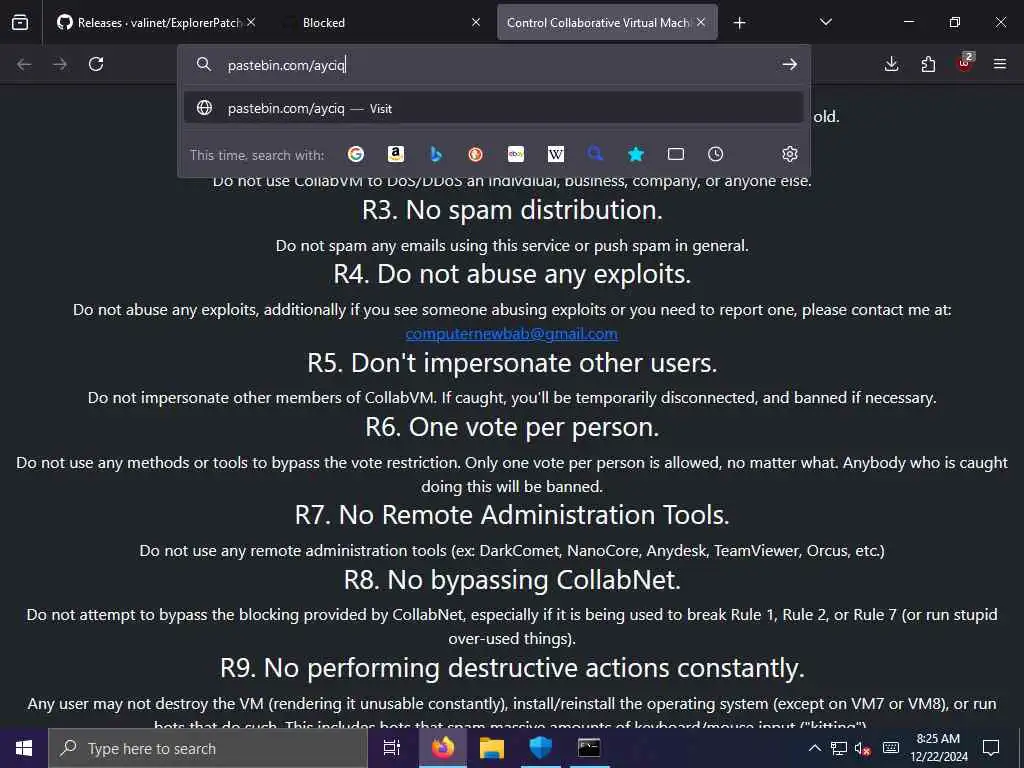Click the R4. Do not abuse any exploits heading
The image size is (1024, 768).
click(512, 274)
